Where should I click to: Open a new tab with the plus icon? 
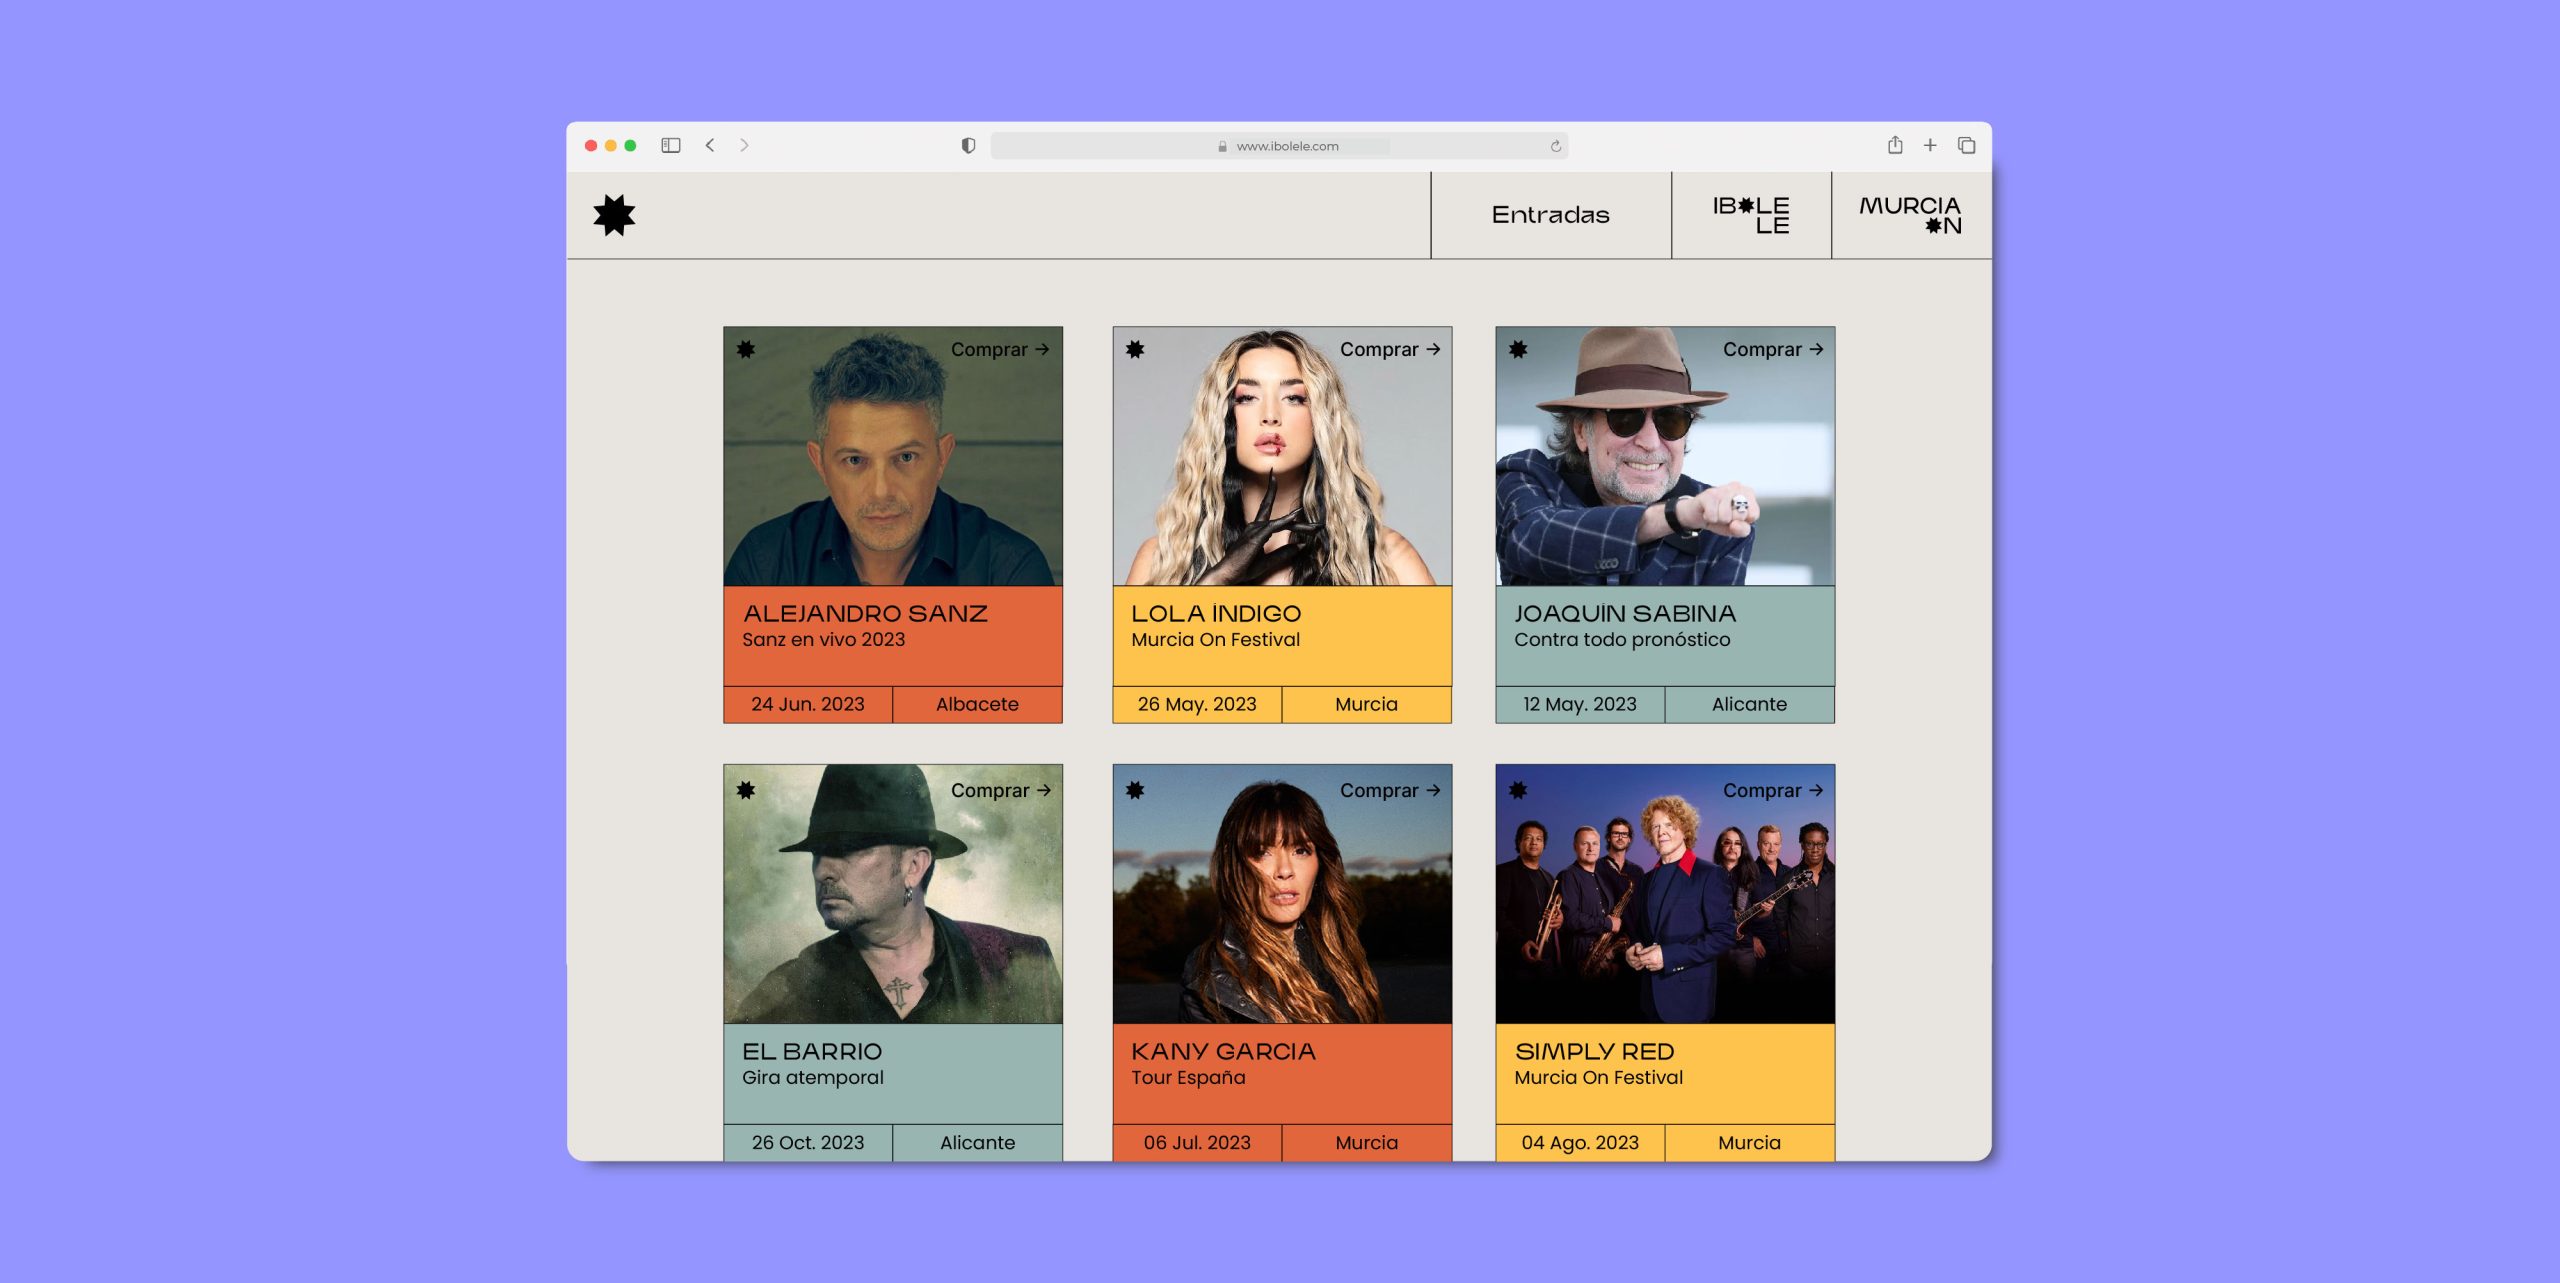point(1930,145)
